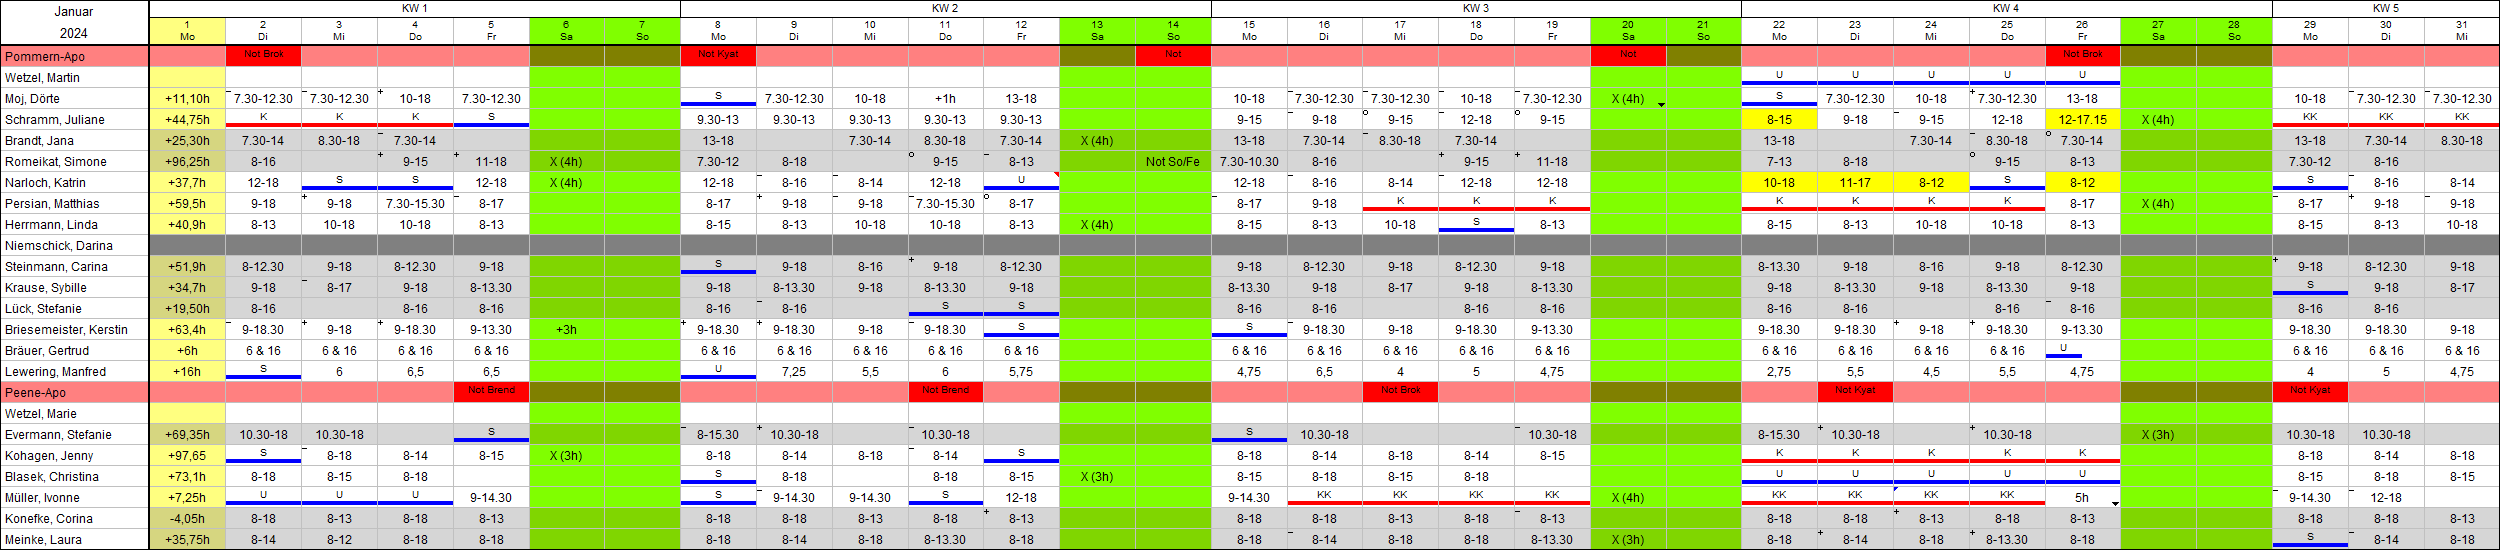Open dropdown arrow in Moj's X (4h) cell
Viewport: 2500px width, 550px height.
1661,104
